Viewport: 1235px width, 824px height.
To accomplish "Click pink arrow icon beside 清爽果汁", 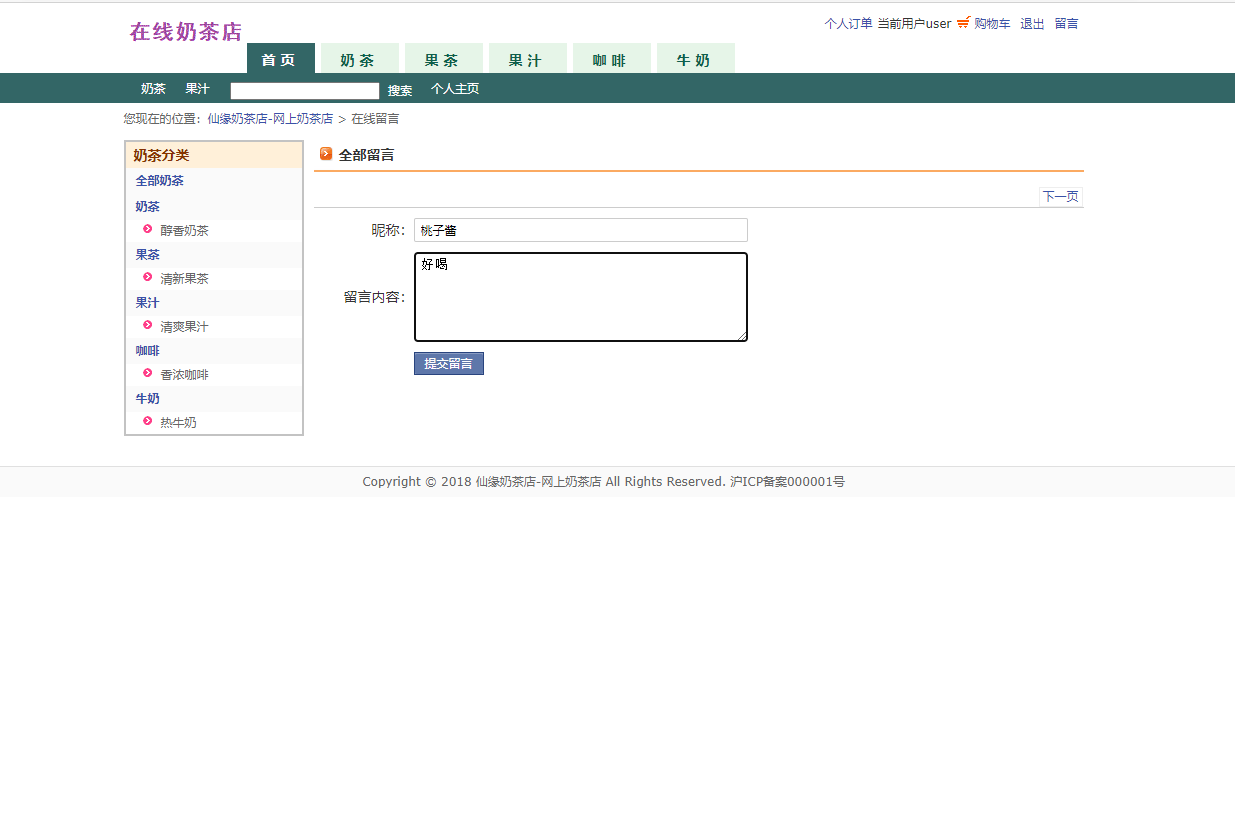I will pos(146,326).
